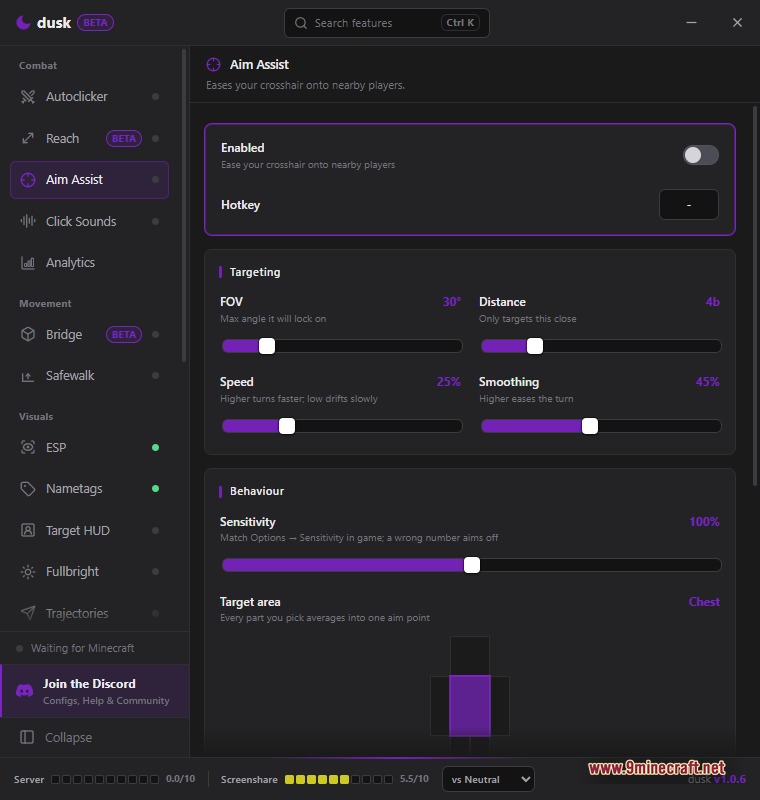Open the Reach section
The width and height of the screenshot is (760, 800).
click(89, 138)
